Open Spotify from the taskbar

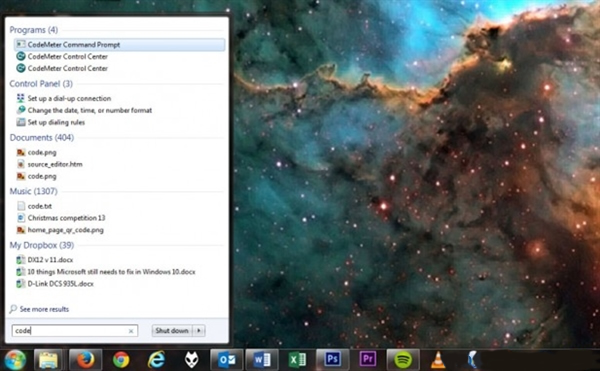pos(403,360)
